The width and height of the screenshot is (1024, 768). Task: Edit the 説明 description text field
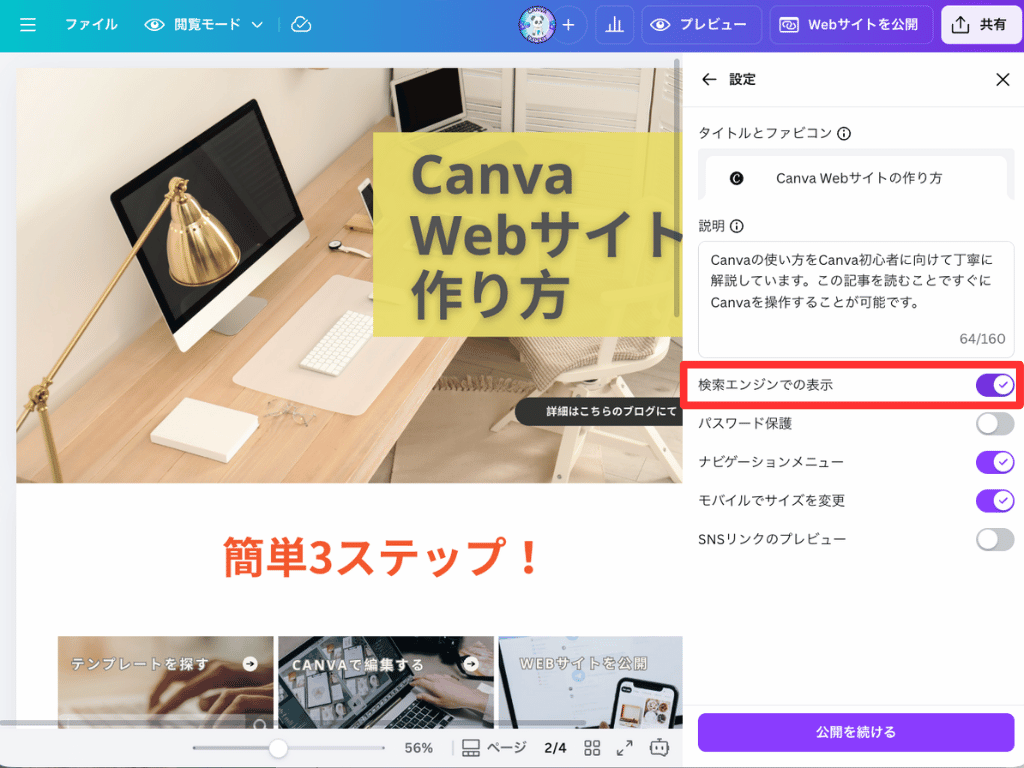point(856,299)
